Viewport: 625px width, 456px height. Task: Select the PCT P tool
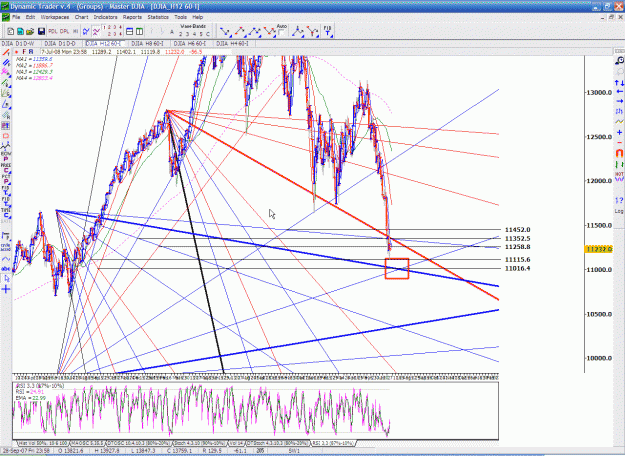6,179
